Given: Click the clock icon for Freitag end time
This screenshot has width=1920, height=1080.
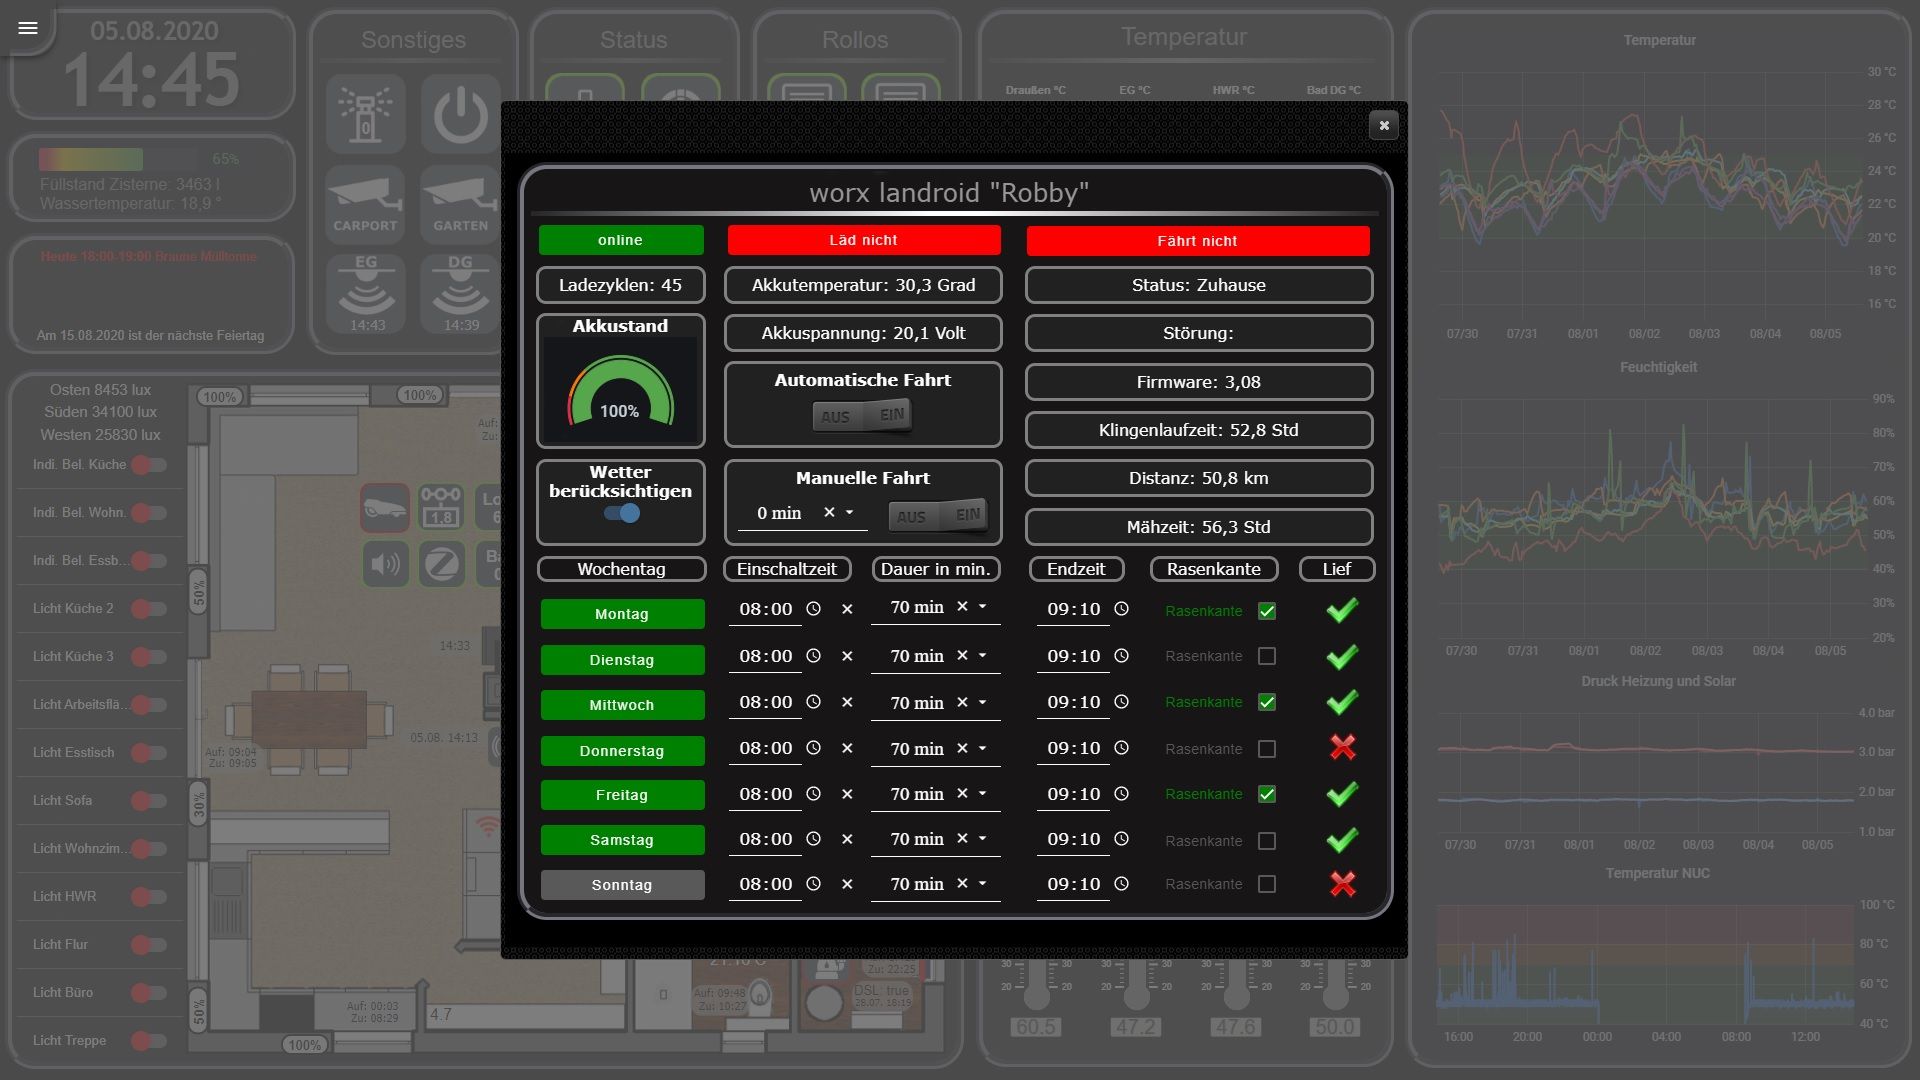Looking at the screenshot, I should [x=1121, y=794].
